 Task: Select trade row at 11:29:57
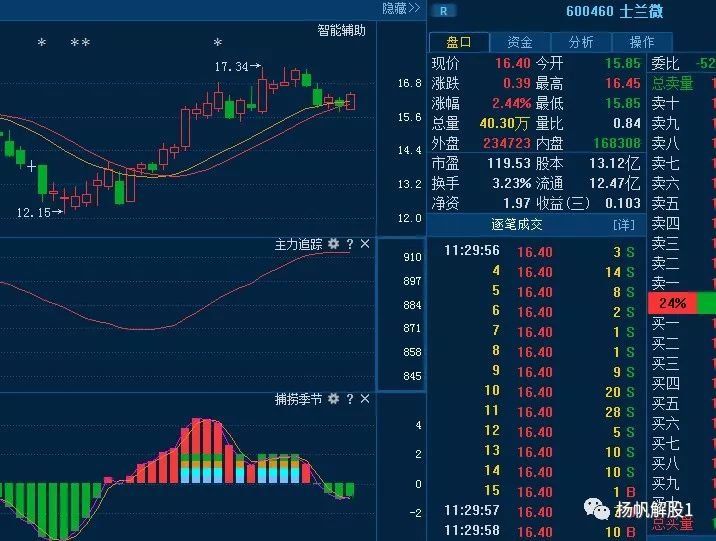click(539, 511)
